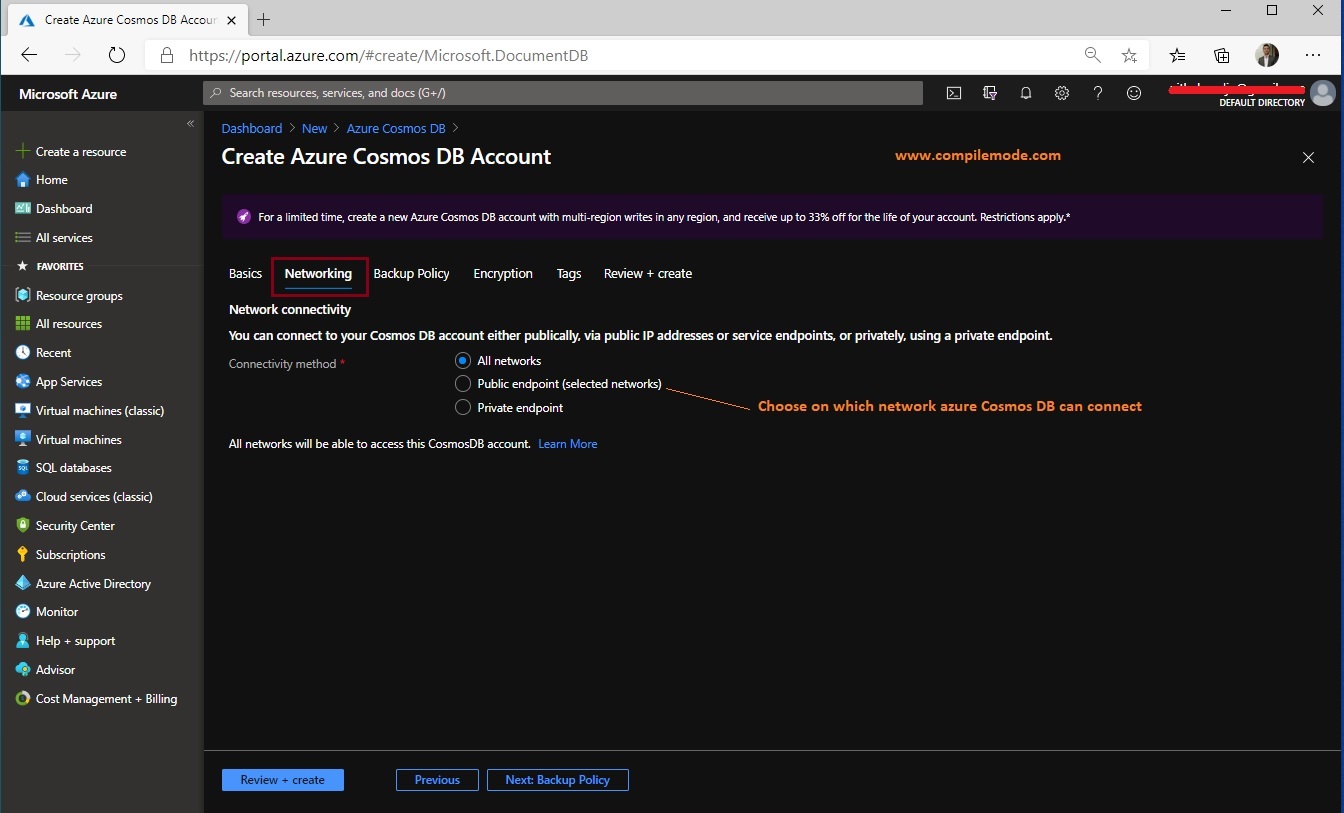Open Cloud Shell from the top bar
The width and height of the screenshot is (1344, 813).
point(954,93)
